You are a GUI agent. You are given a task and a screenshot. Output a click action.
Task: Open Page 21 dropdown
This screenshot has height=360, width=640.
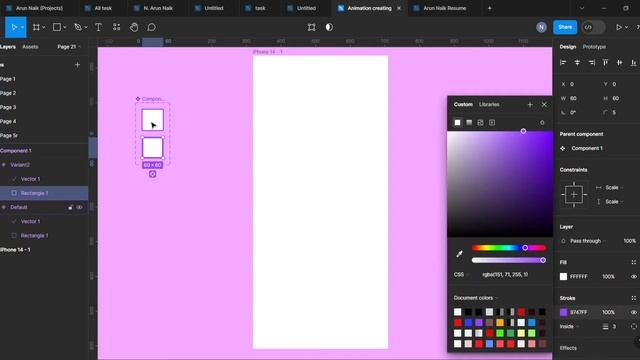tap(69, 47)
